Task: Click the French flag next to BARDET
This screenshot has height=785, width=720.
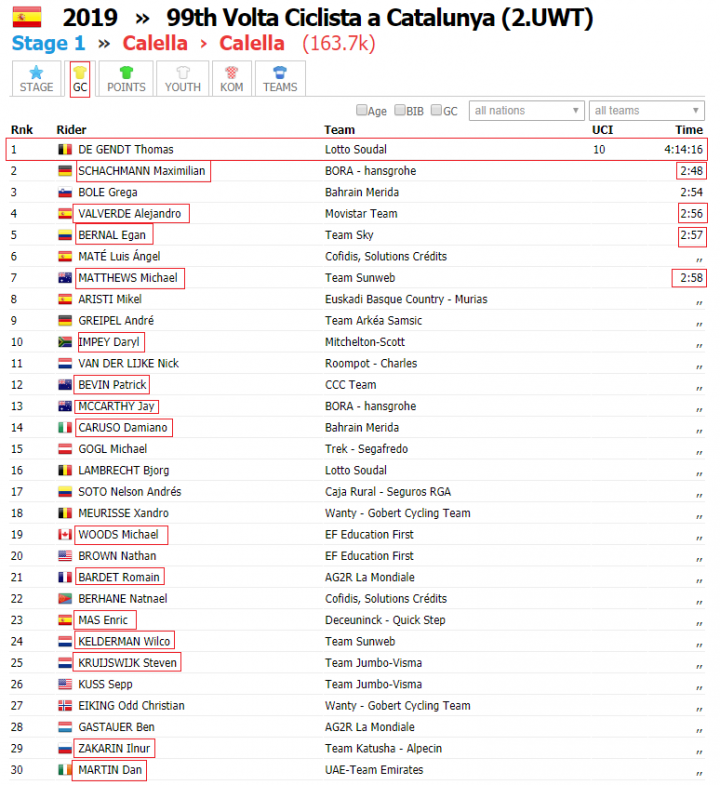Action: (65, 578)
